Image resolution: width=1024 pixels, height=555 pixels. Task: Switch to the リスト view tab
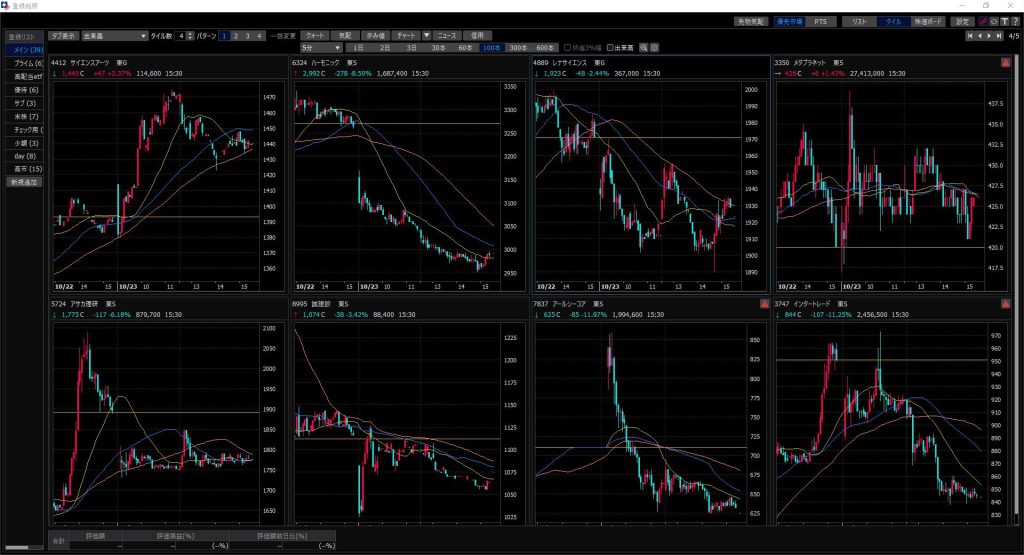pos(858,21)
